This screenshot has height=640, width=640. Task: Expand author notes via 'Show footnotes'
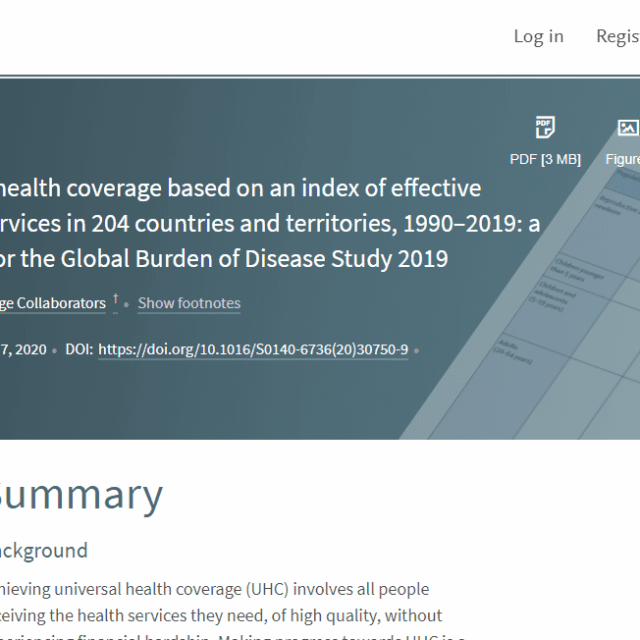coord(189,303)
